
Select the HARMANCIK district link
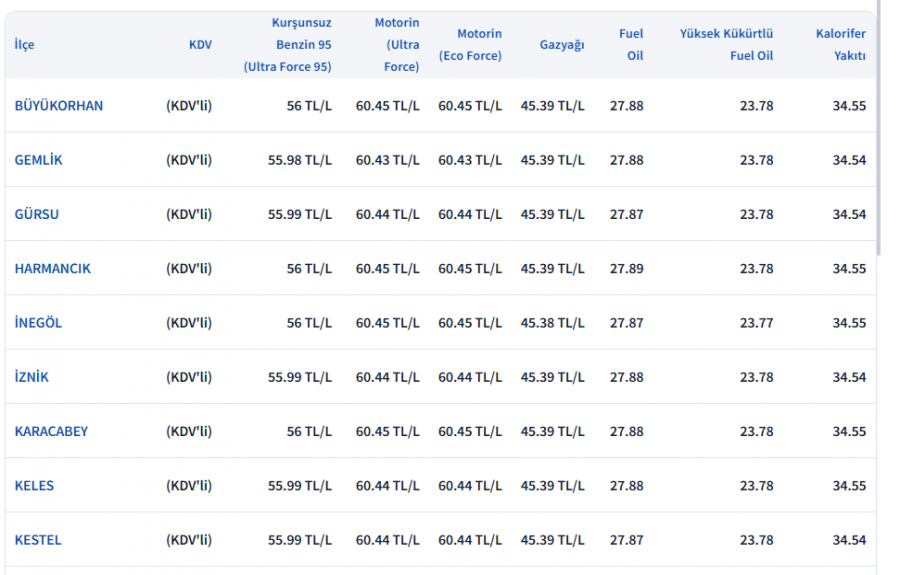(52, 269)
